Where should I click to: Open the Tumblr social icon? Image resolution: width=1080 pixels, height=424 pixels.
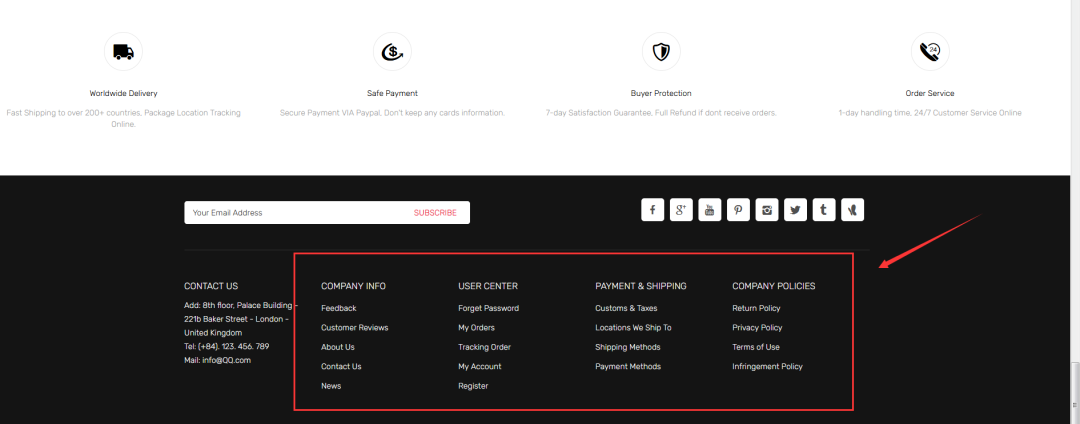click(824, 210)
